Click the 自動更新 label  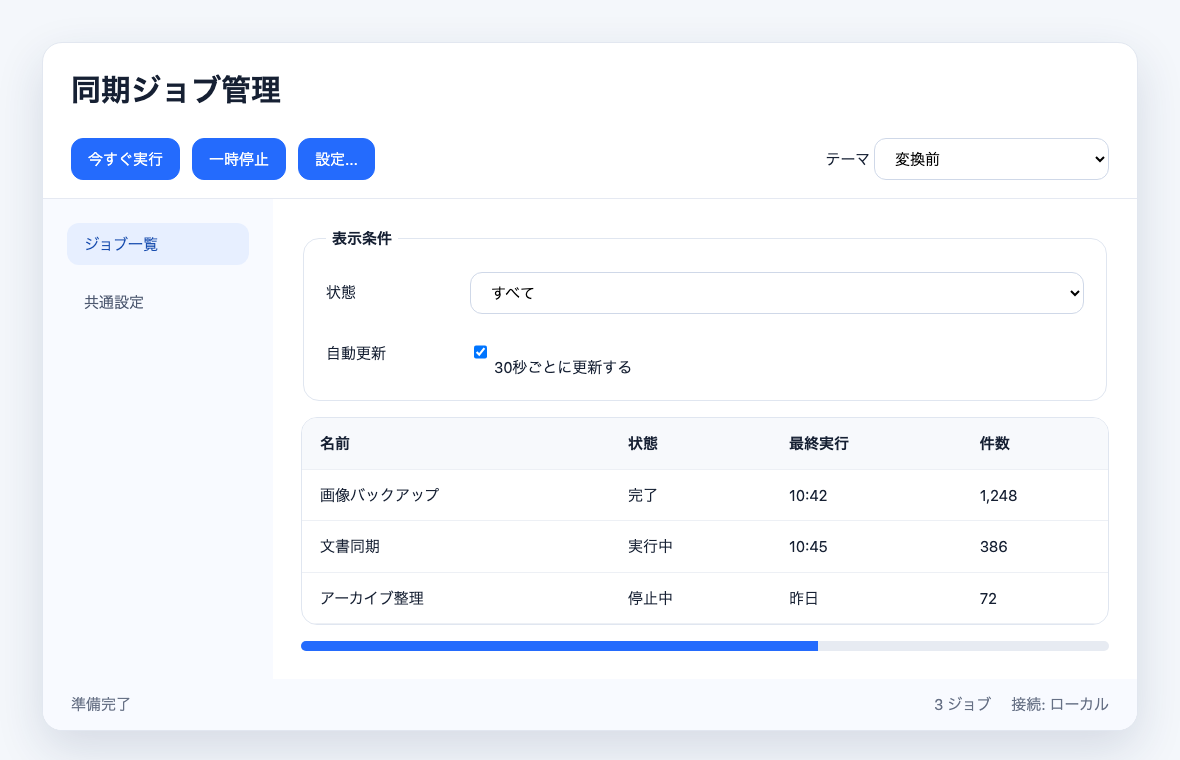tap(356, 354)
